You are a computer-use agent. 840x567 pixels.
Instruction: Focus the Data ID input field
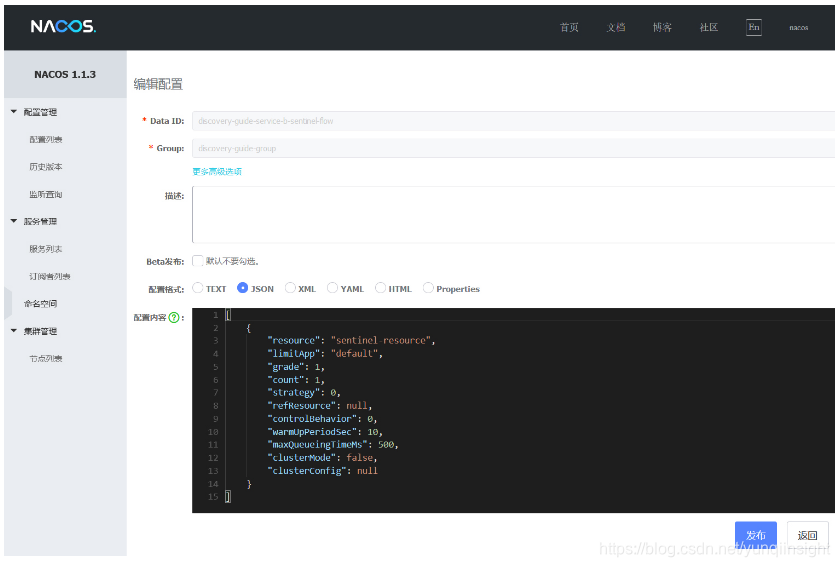[513, 121]
